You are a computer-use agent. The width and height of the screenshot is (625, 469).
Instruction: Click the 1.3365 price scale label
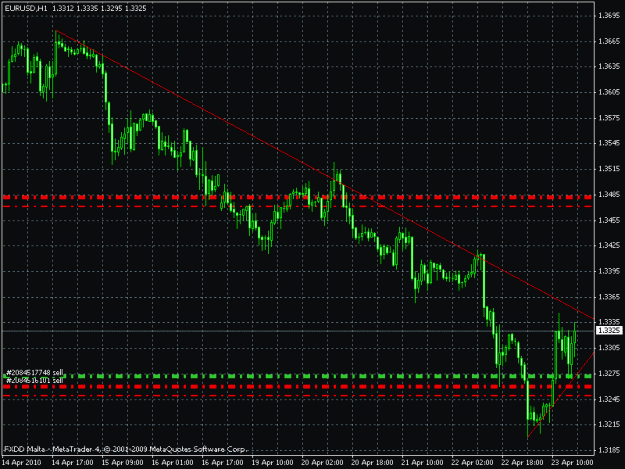[x=609, y=297]
